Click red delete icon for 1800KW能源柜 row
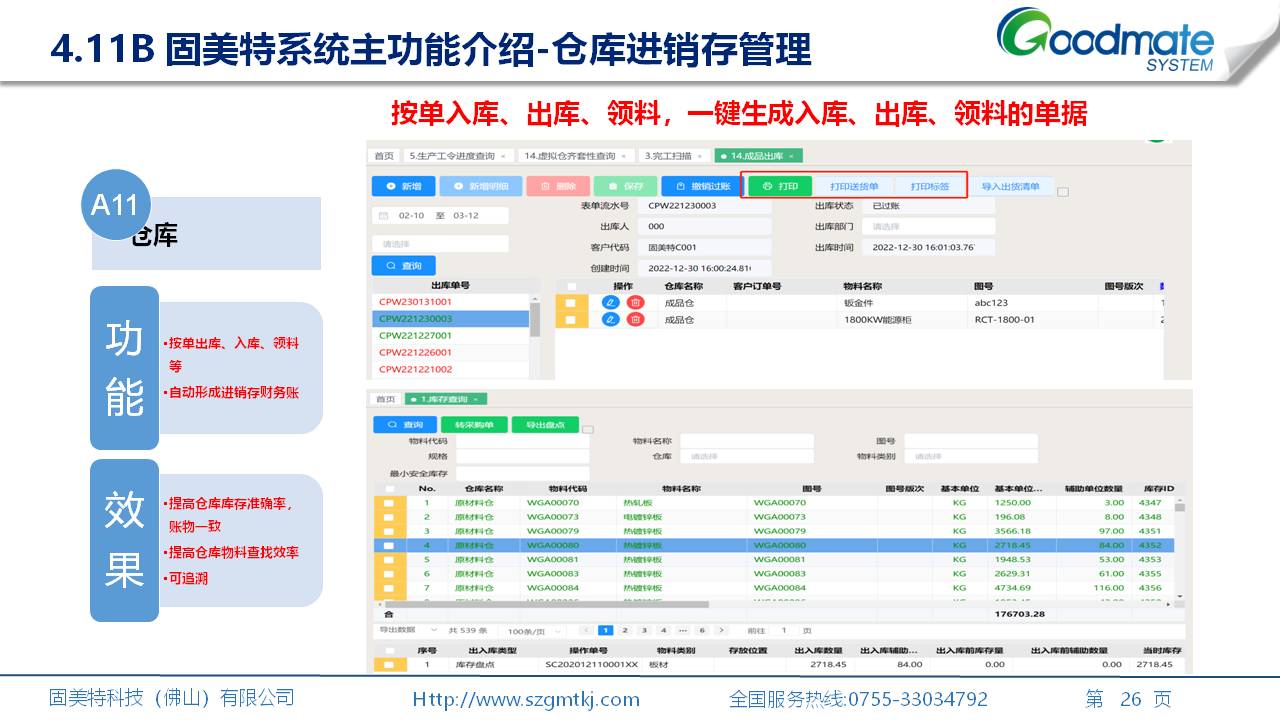Screen dimensions: 1280x720 635,319
